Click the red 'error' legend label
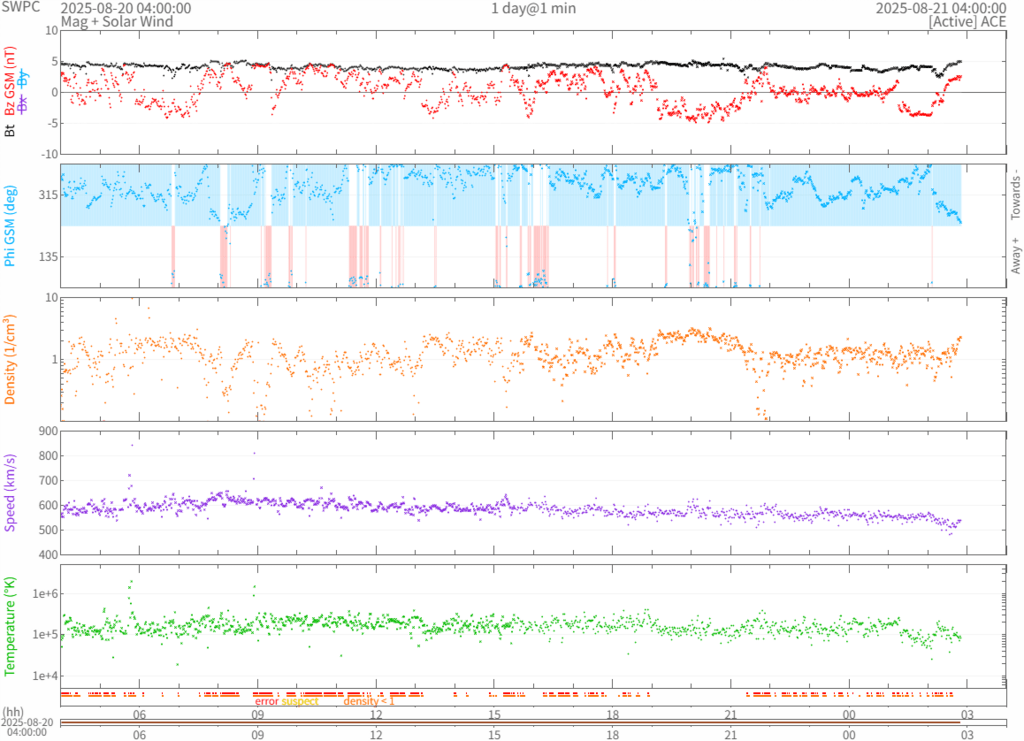 [x=266, y=701]
